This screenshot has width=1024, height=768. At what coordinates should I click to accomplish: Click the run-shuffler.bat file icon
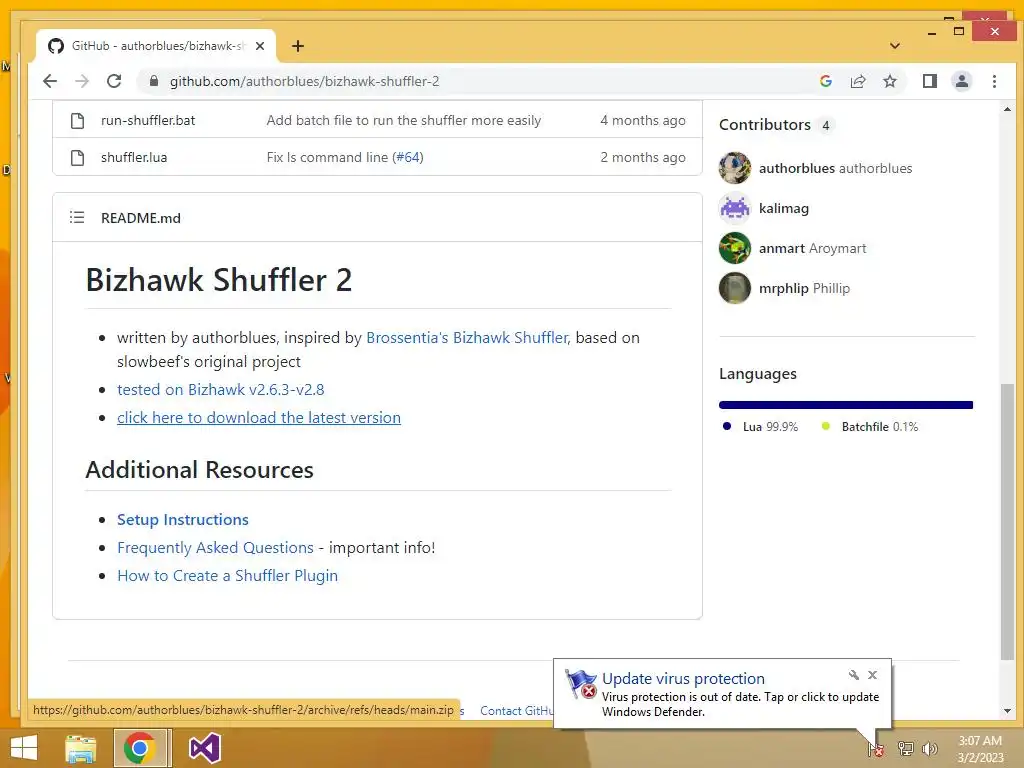coord(77,120)
